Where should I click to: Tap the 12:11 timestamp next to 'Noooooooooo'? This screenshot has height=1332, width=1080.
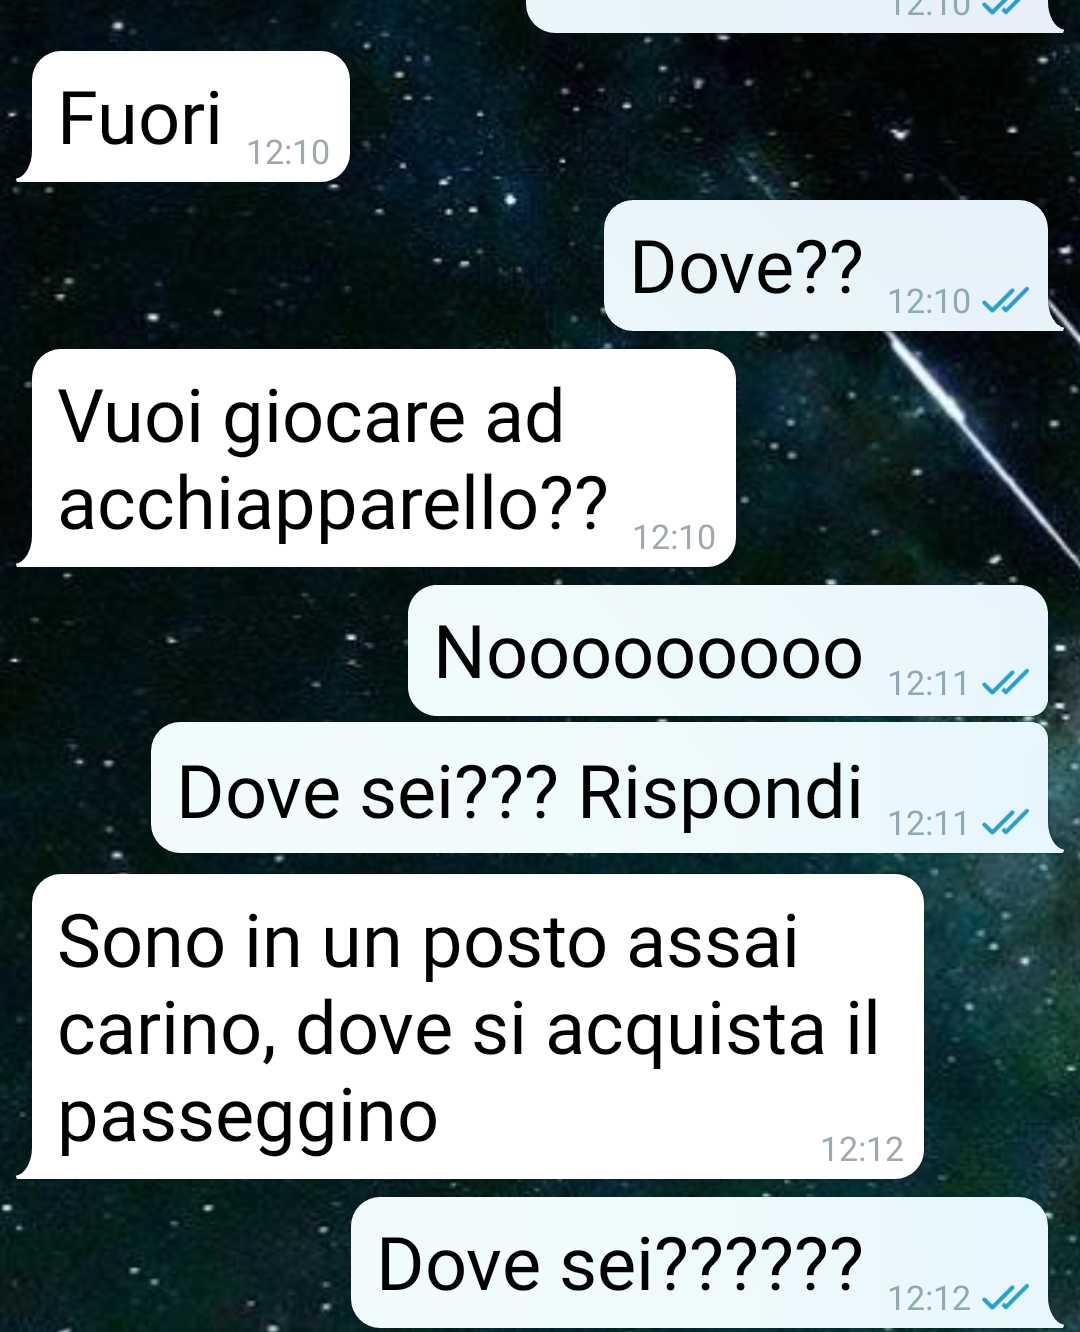coord(929,683)
